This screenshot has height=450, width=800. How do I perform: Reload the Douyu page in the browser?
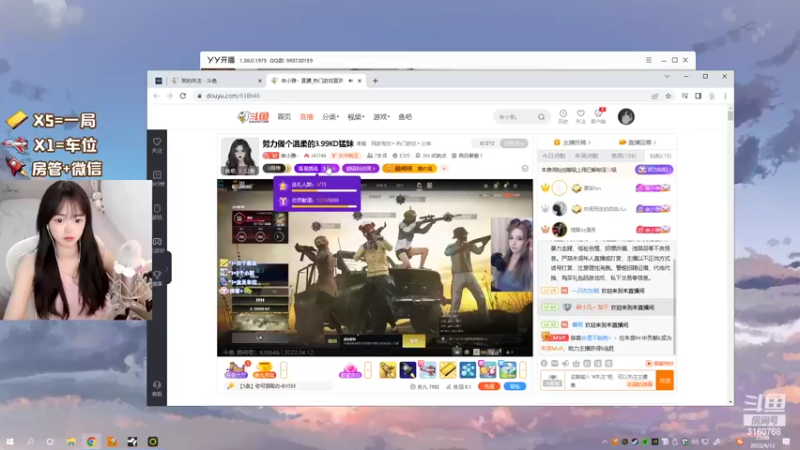pos(183,96)
